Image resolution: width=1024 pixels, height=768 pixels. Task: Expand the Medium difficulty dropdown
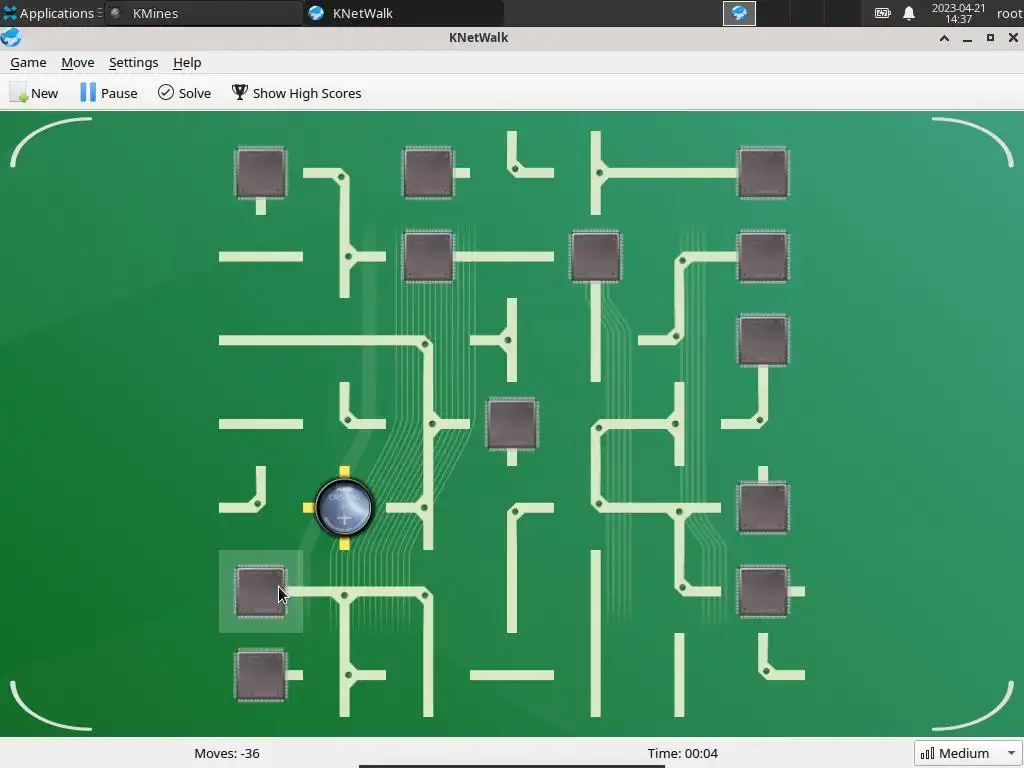coord(967,753)
